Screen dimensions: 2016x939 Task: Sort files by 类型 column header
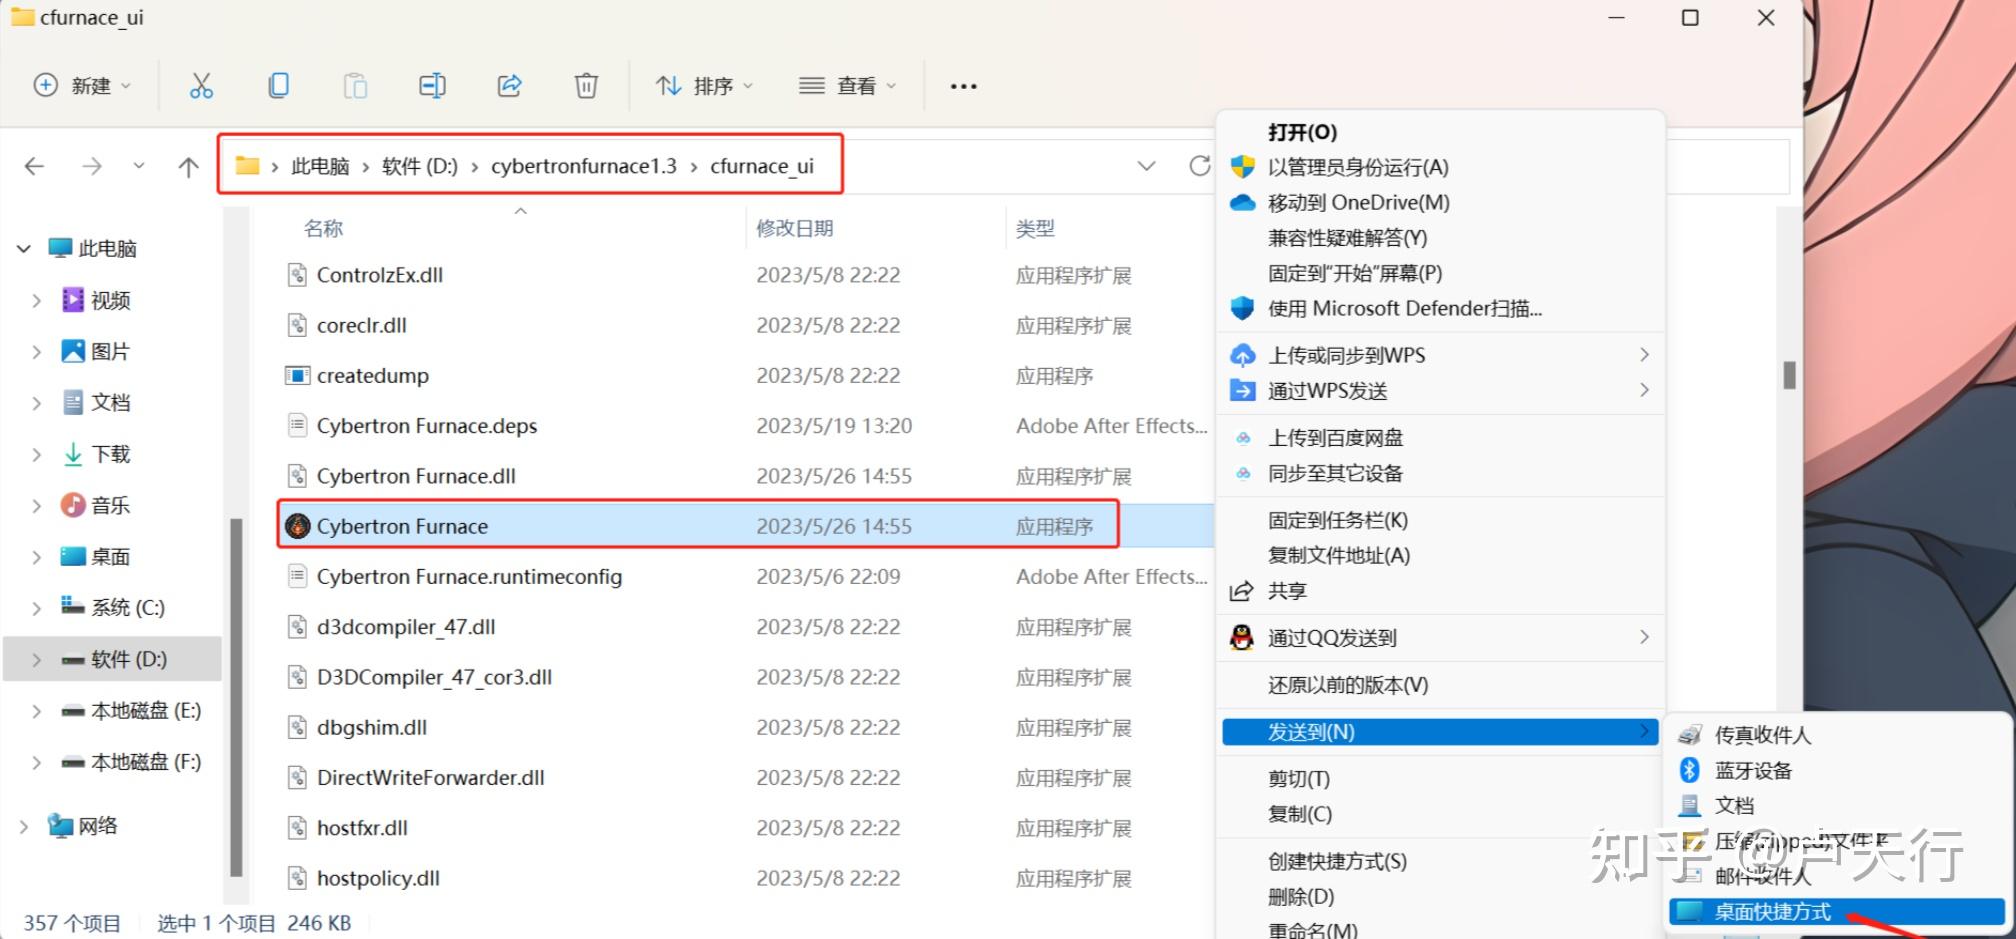click(1035, 228)
